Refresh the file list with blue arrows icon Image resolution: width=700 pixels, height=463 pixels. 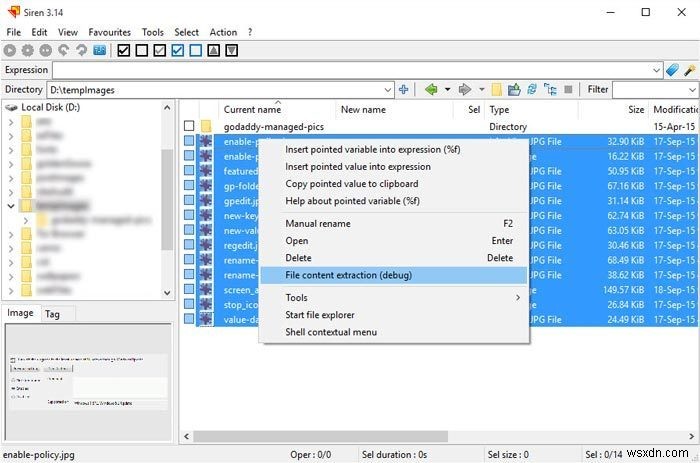(x=532, y=90)
